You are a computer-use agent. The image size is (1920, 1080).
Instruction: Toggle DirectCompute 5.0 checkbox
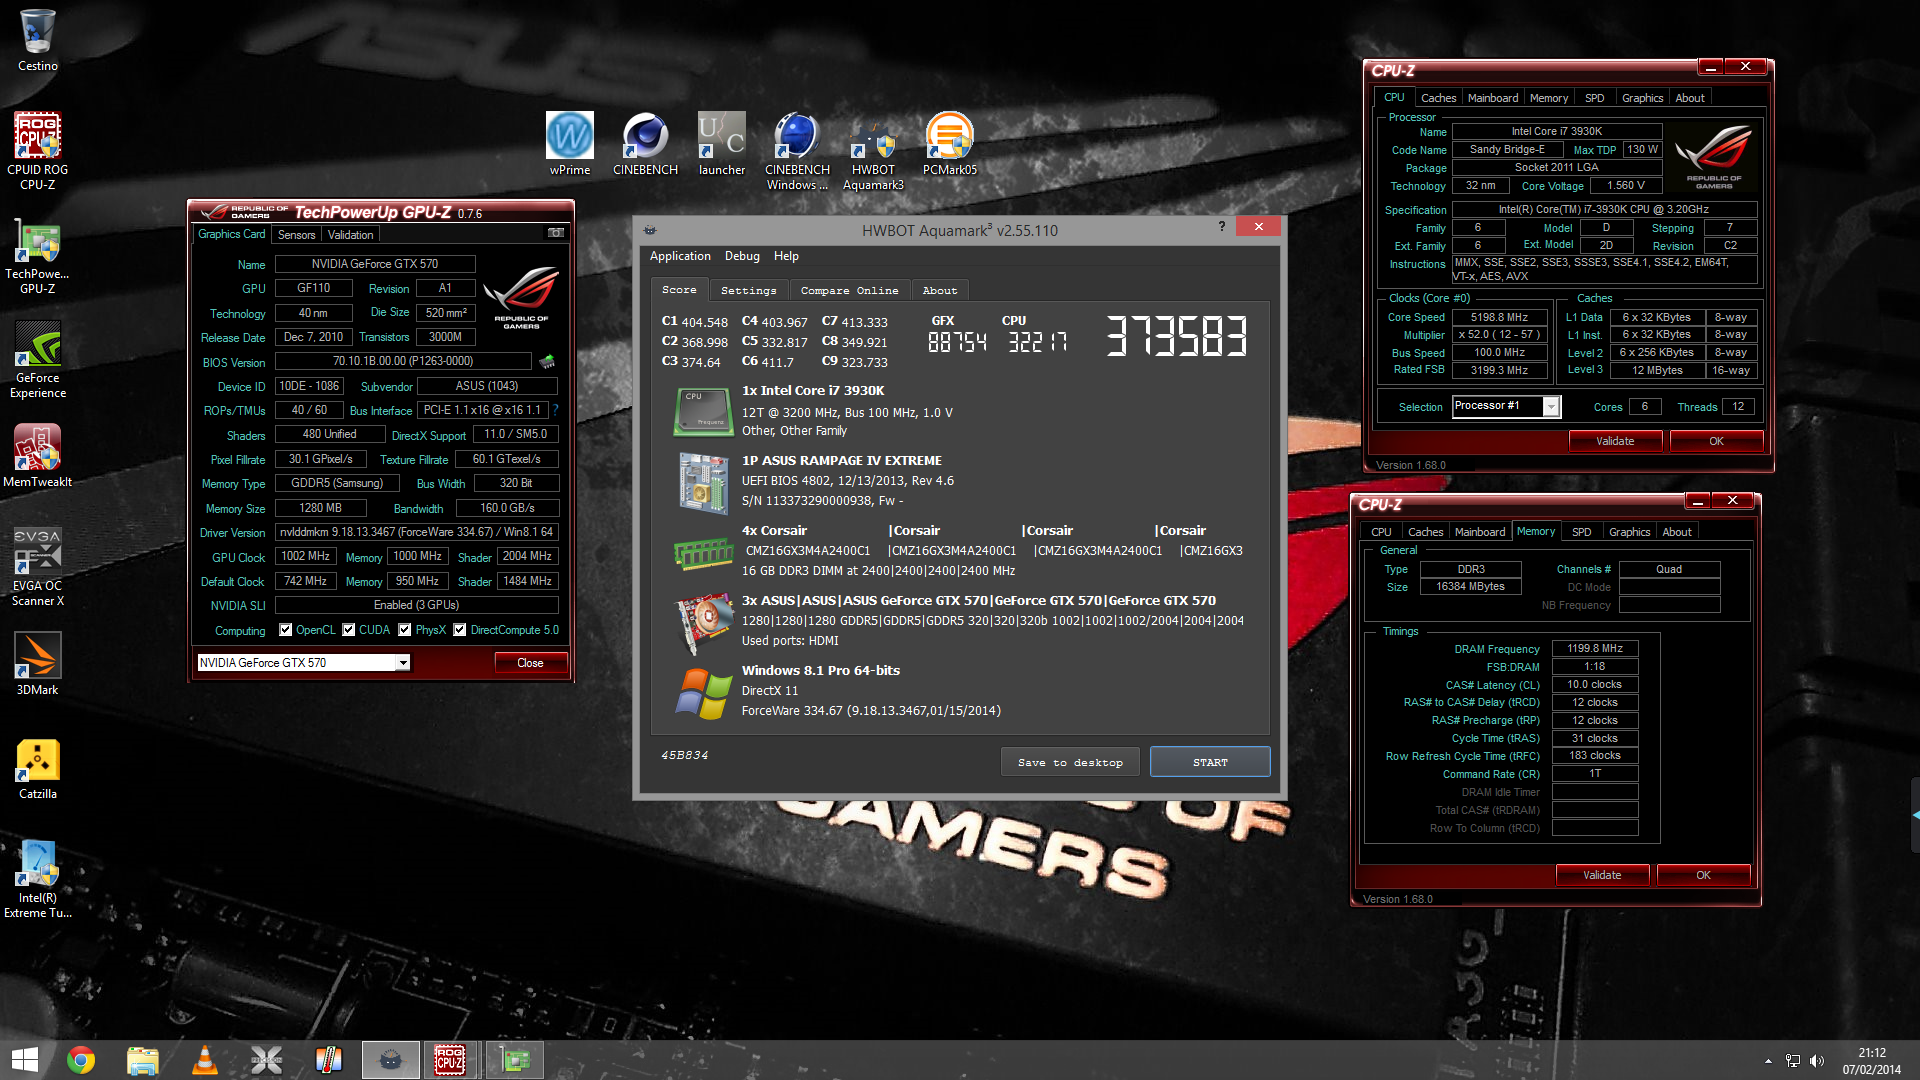coord(460,630)
